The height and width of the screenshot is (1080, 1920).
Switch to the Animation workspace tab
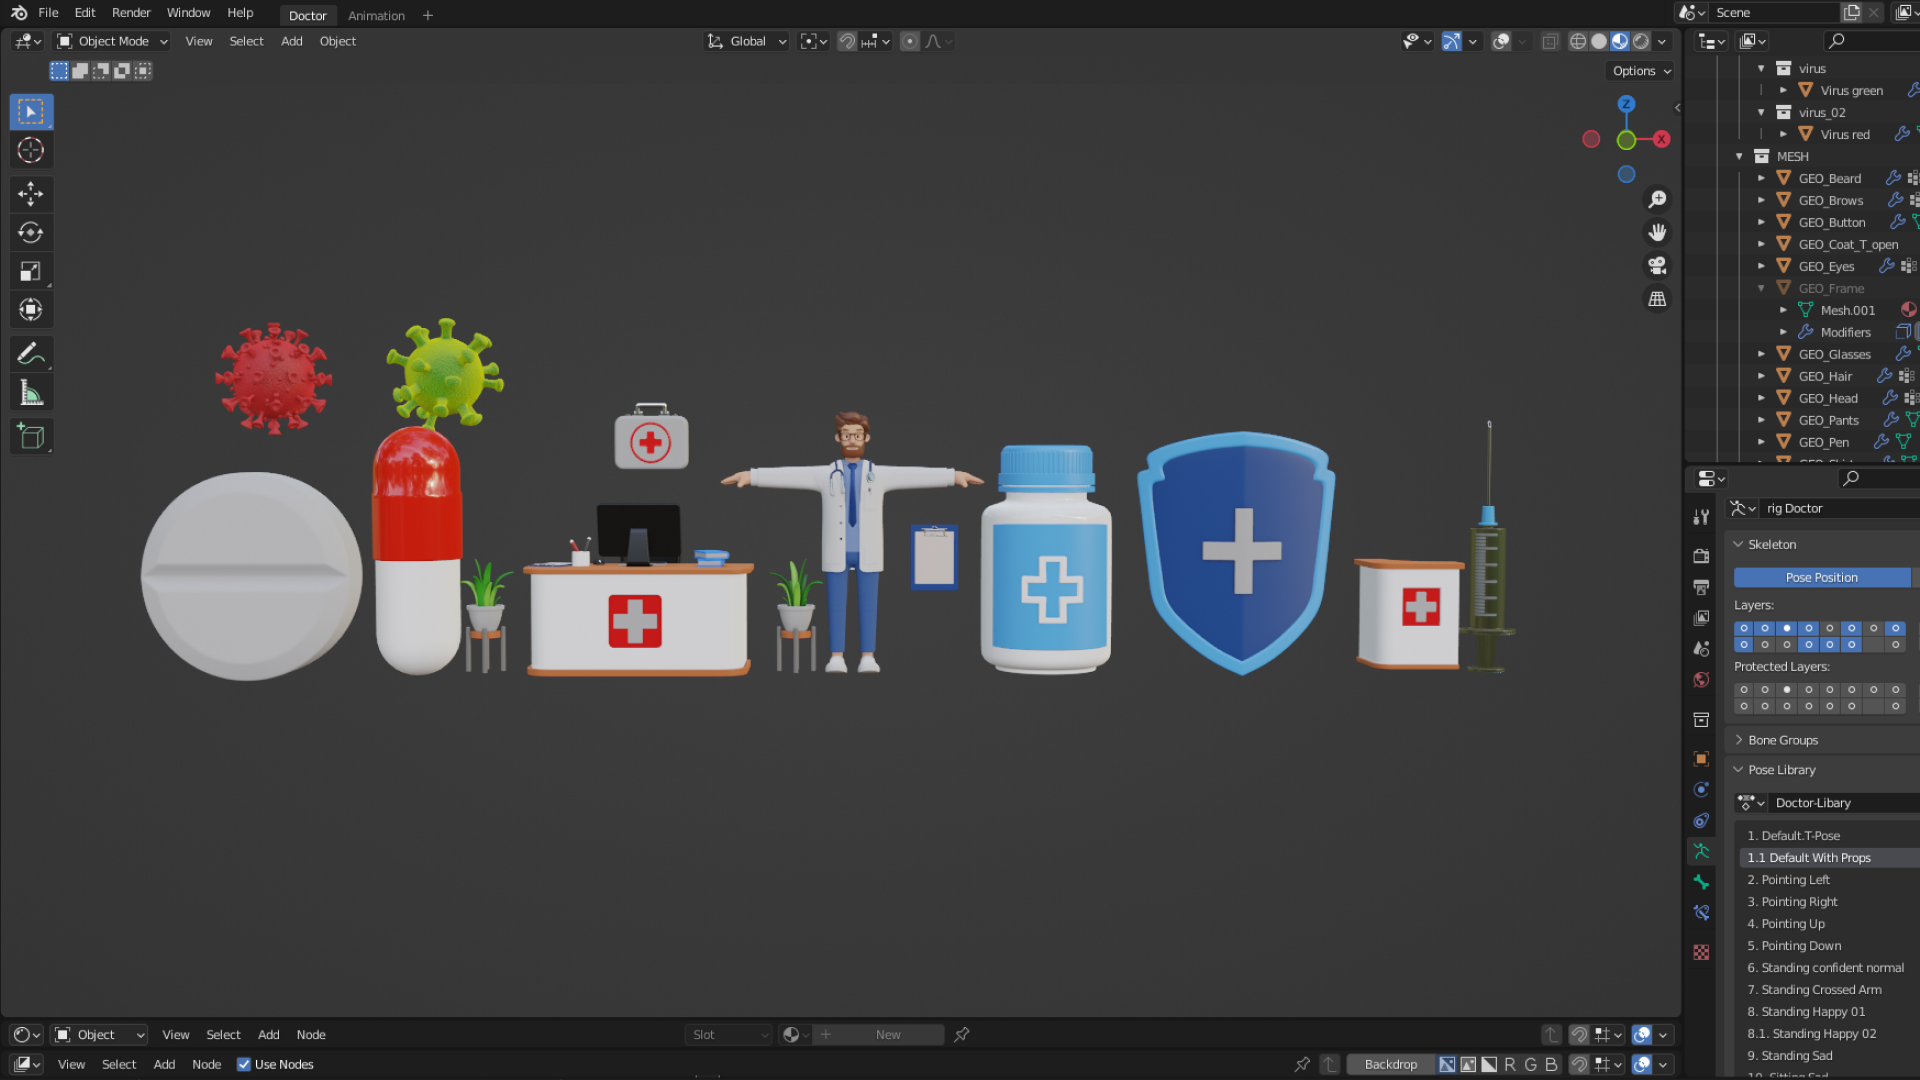click(x=376, y=15)
